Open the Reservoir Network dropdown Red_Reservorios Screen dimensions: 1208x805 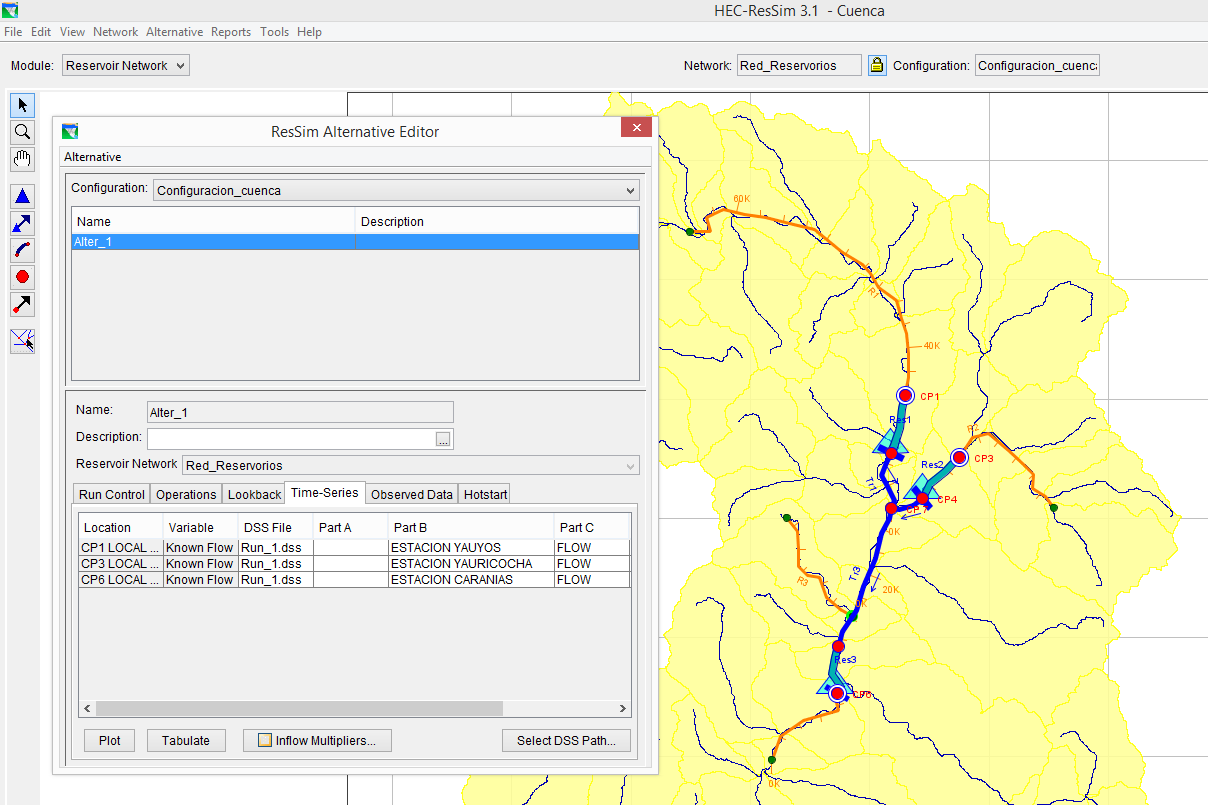click(410, 465)
